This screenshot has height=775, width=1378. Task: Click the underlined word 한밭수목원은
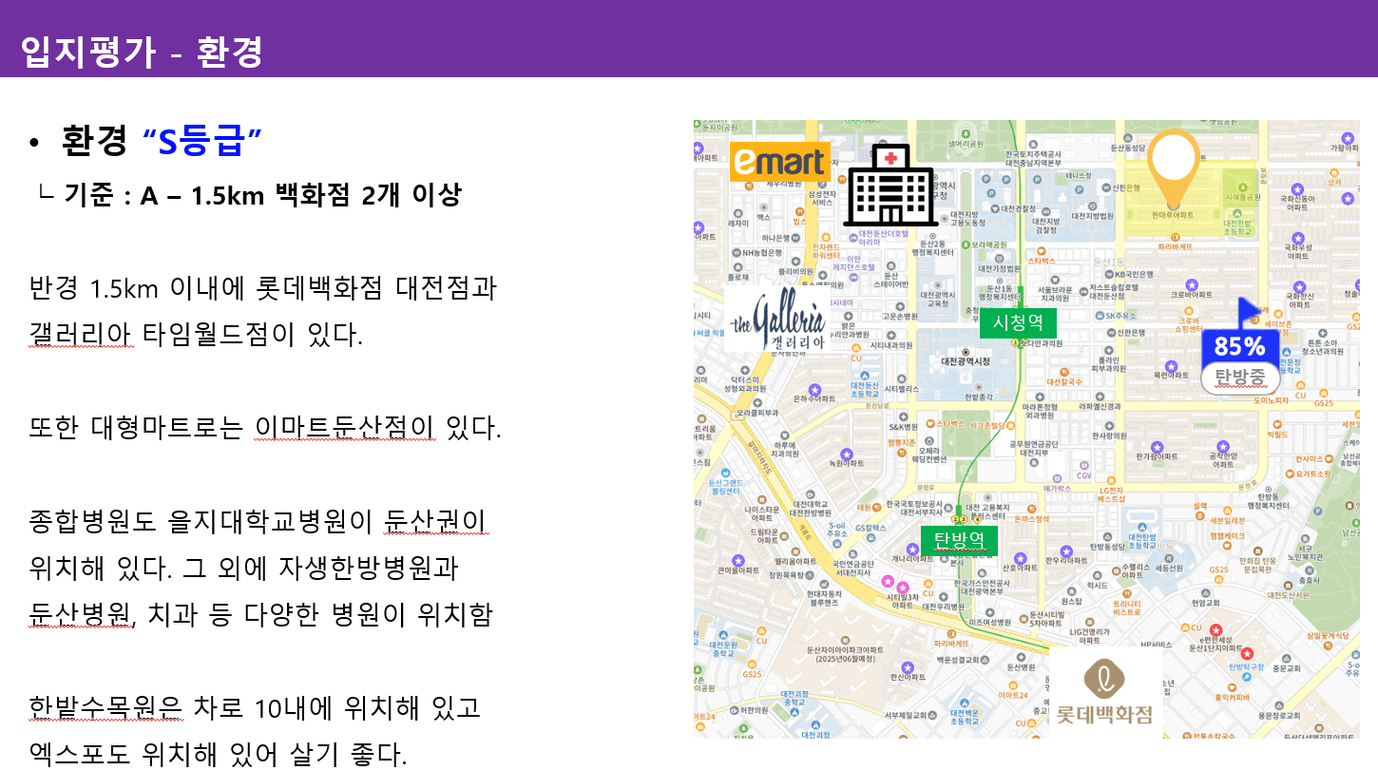click(106, 707)
